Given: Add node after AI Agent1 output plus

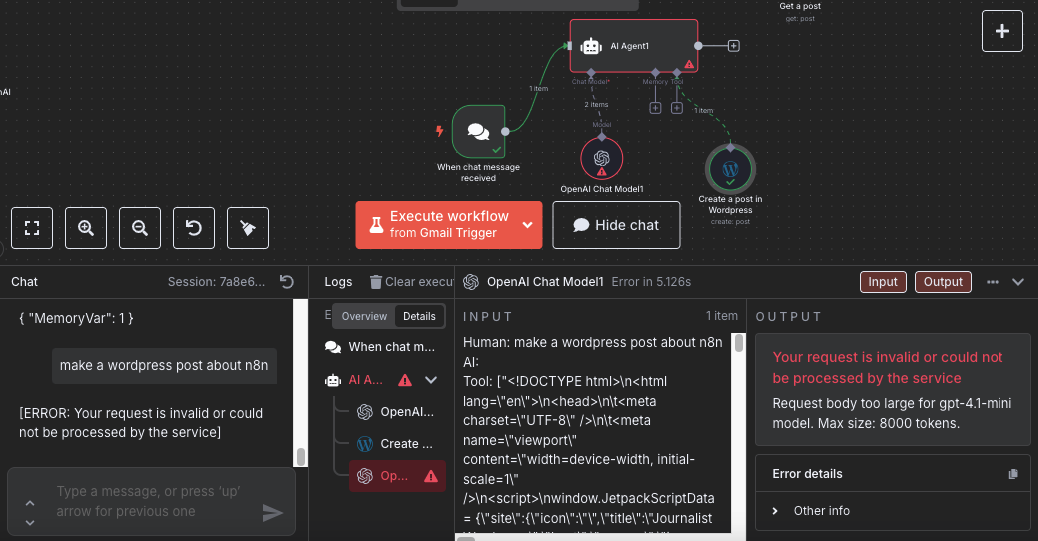Looking at the screenshot, I should pos(733,46).
